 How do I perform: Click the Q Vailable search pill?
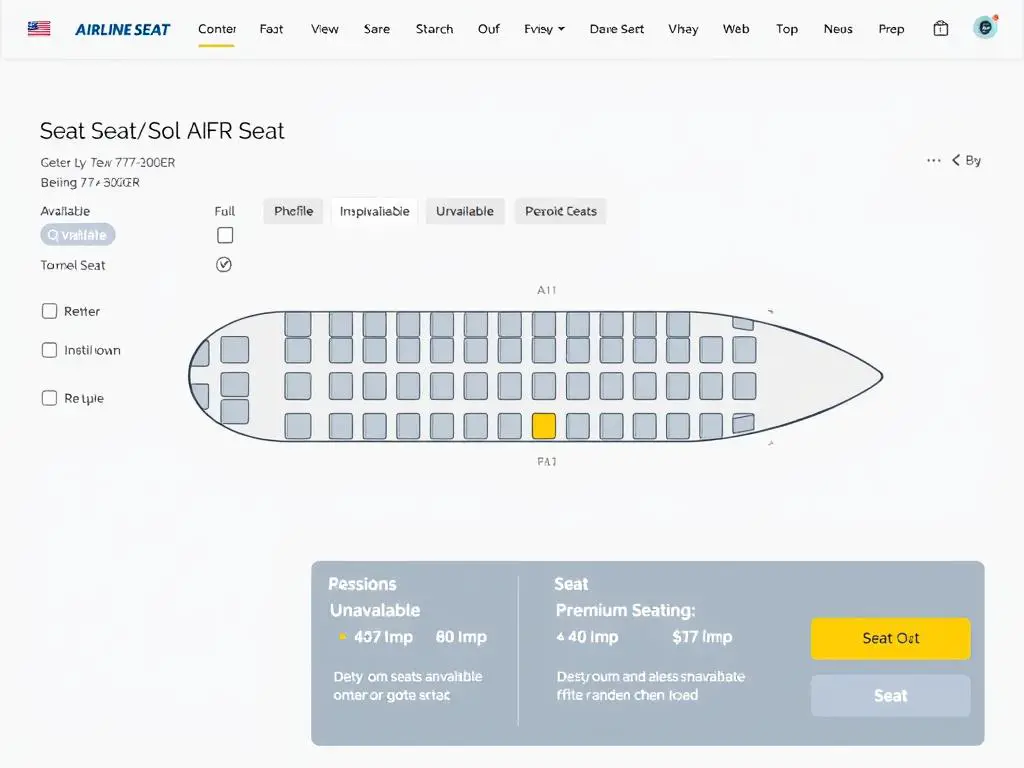pyautogui.click(x=77, y=234)
